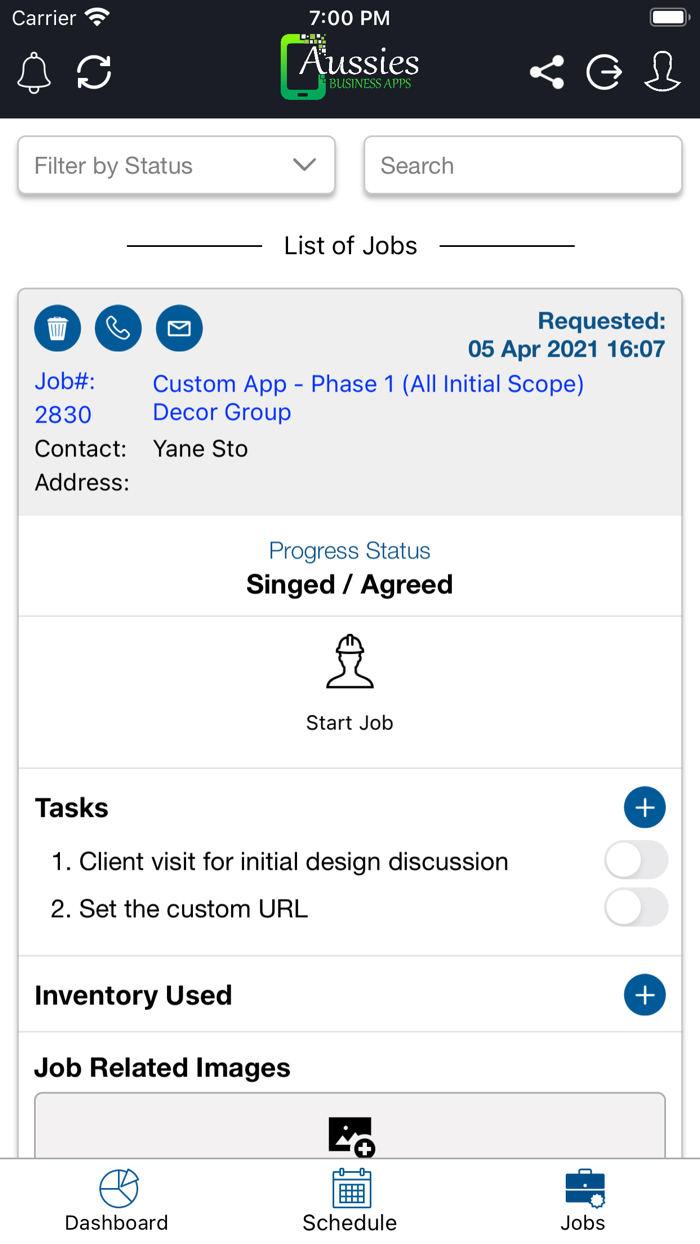The height and width of the screenshot is (1244, 700).
Task: Open the user profile icon
Action: pos(662,73)
